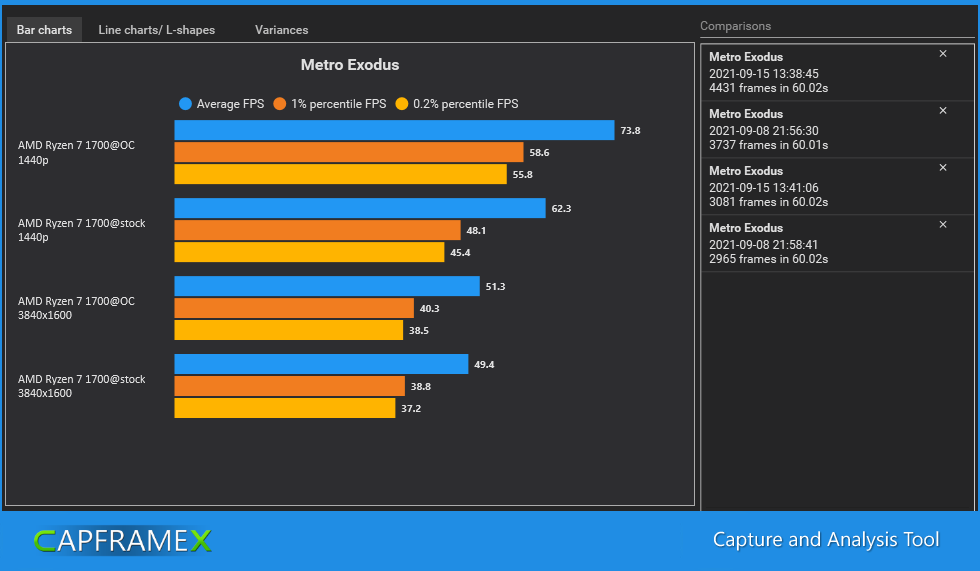Viewport: 980px width, 571px height.
Task: Click the 62.3 average FPS bar
Action: click(x=360, y=208)
